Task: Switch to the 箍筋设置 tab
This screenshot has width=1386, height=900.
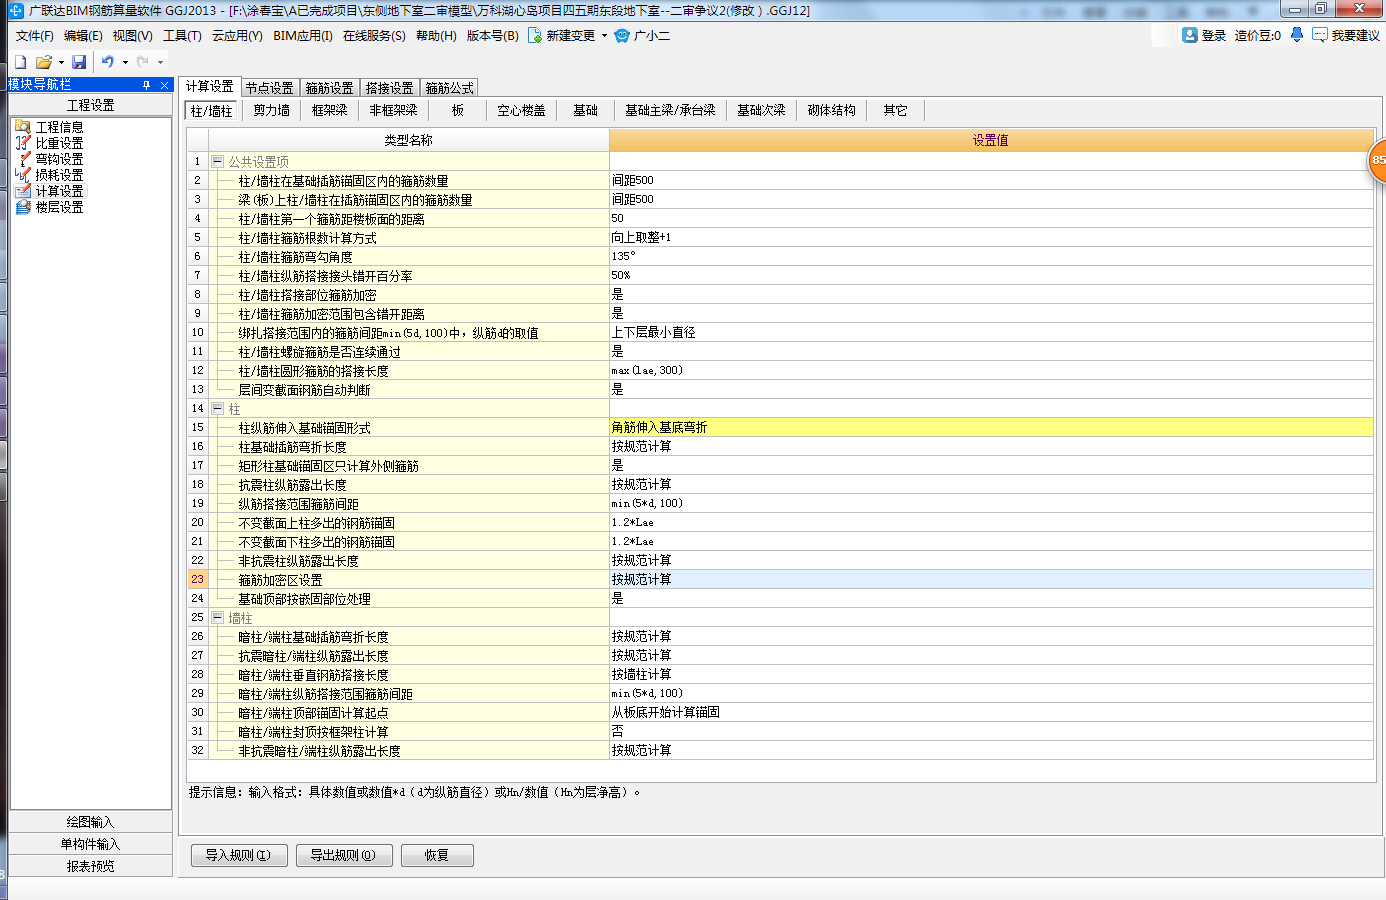Action: [x=330, y=88]
